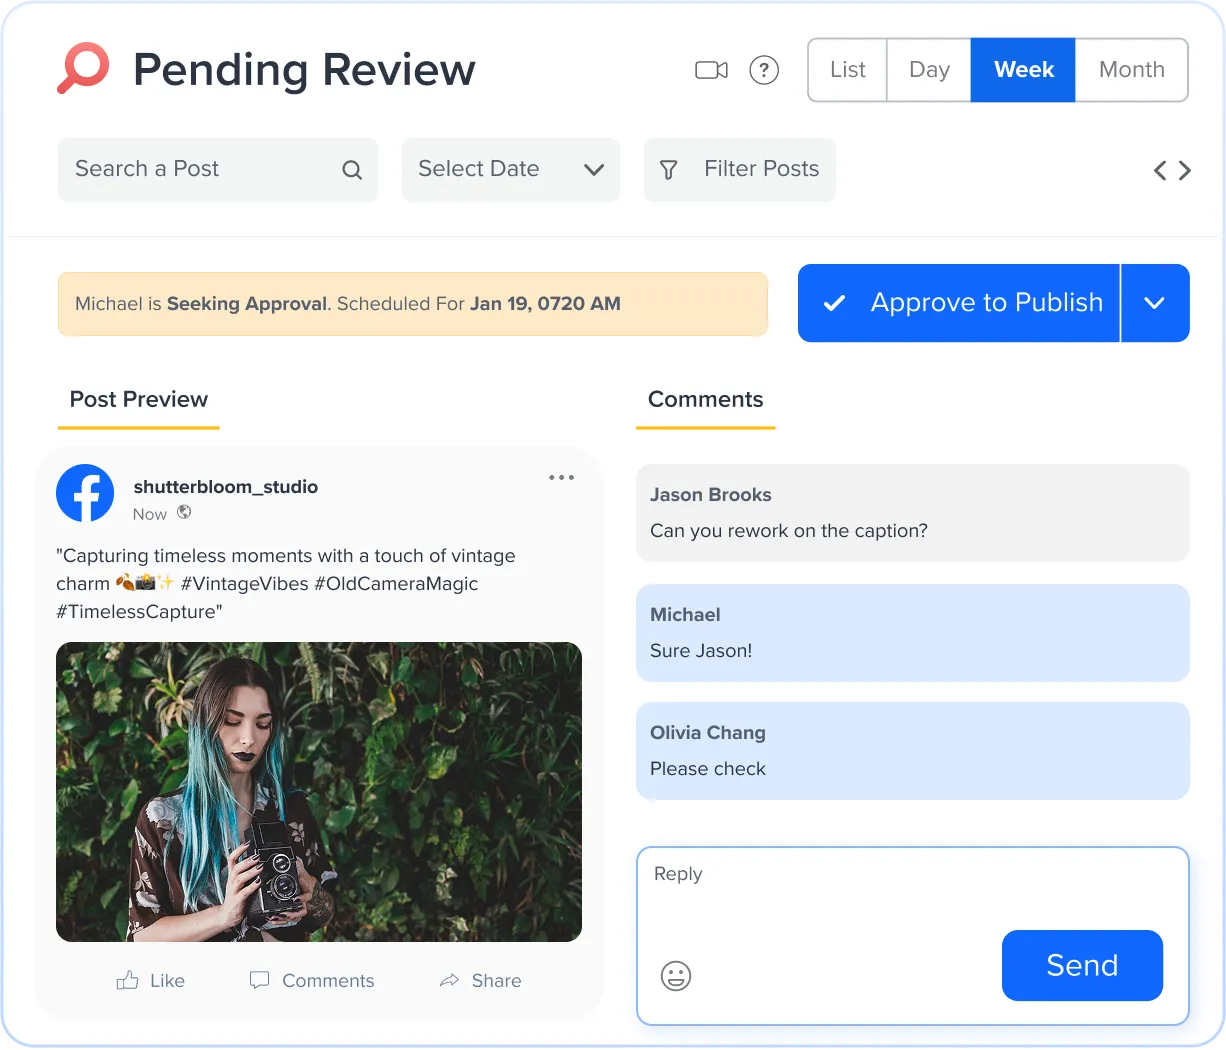
Task: Expand the Approve to Publish dropdown arrow
Action: [x=1156, y=303]
